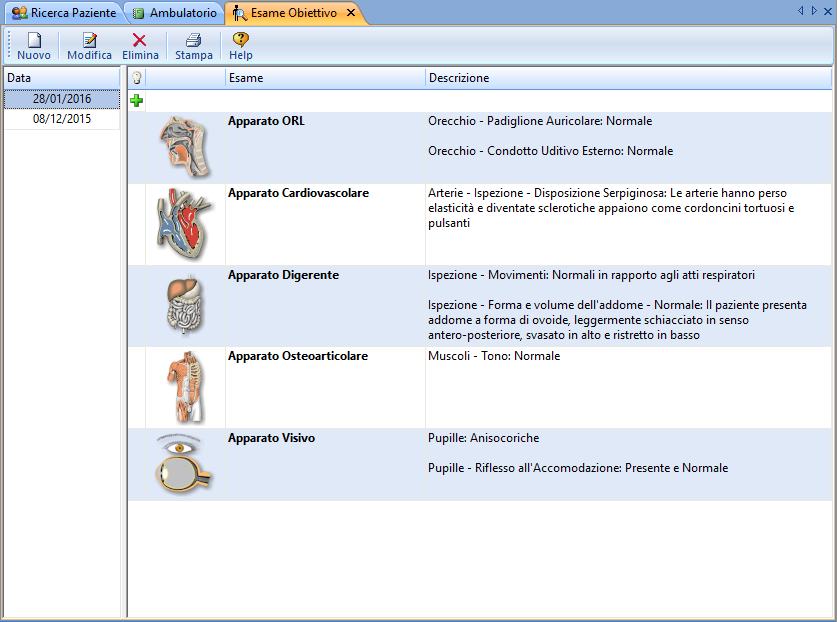This screenshot has width=837, height=622.
Task: Select the Apparato Digerente intestines image
Action: [185, 305]
